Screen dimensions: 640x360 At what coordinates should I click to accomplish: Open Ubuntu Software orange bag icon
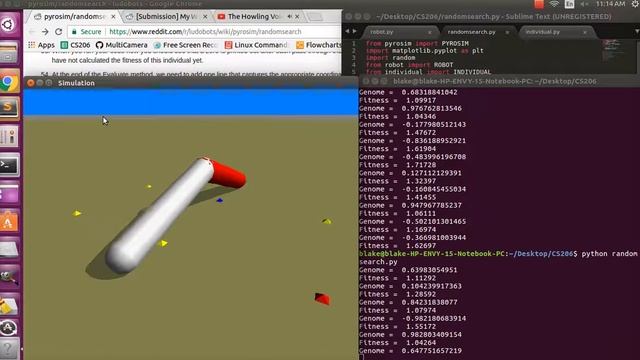click(9, 222)
